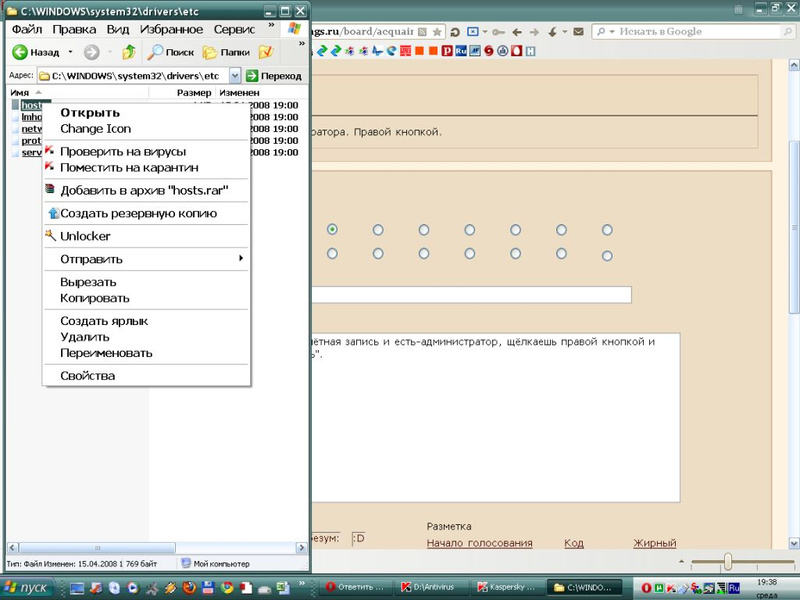The width and height of the screenshot is (800, 600).
Task: Go up one folder level icon
Action: pos(128,52)
